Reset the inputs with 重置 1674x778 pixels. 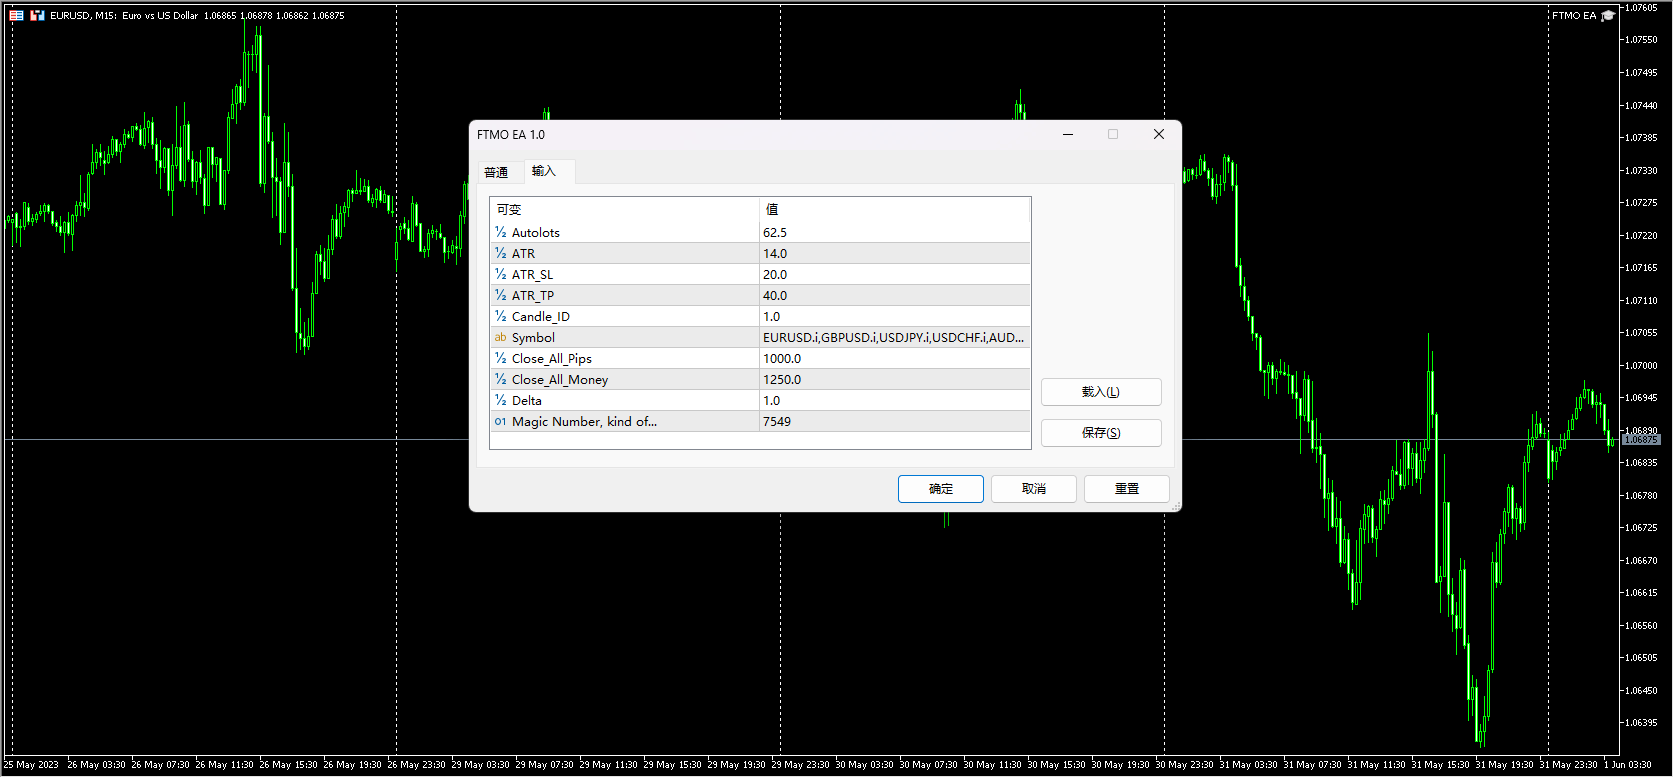click(x=1127, y=489)
